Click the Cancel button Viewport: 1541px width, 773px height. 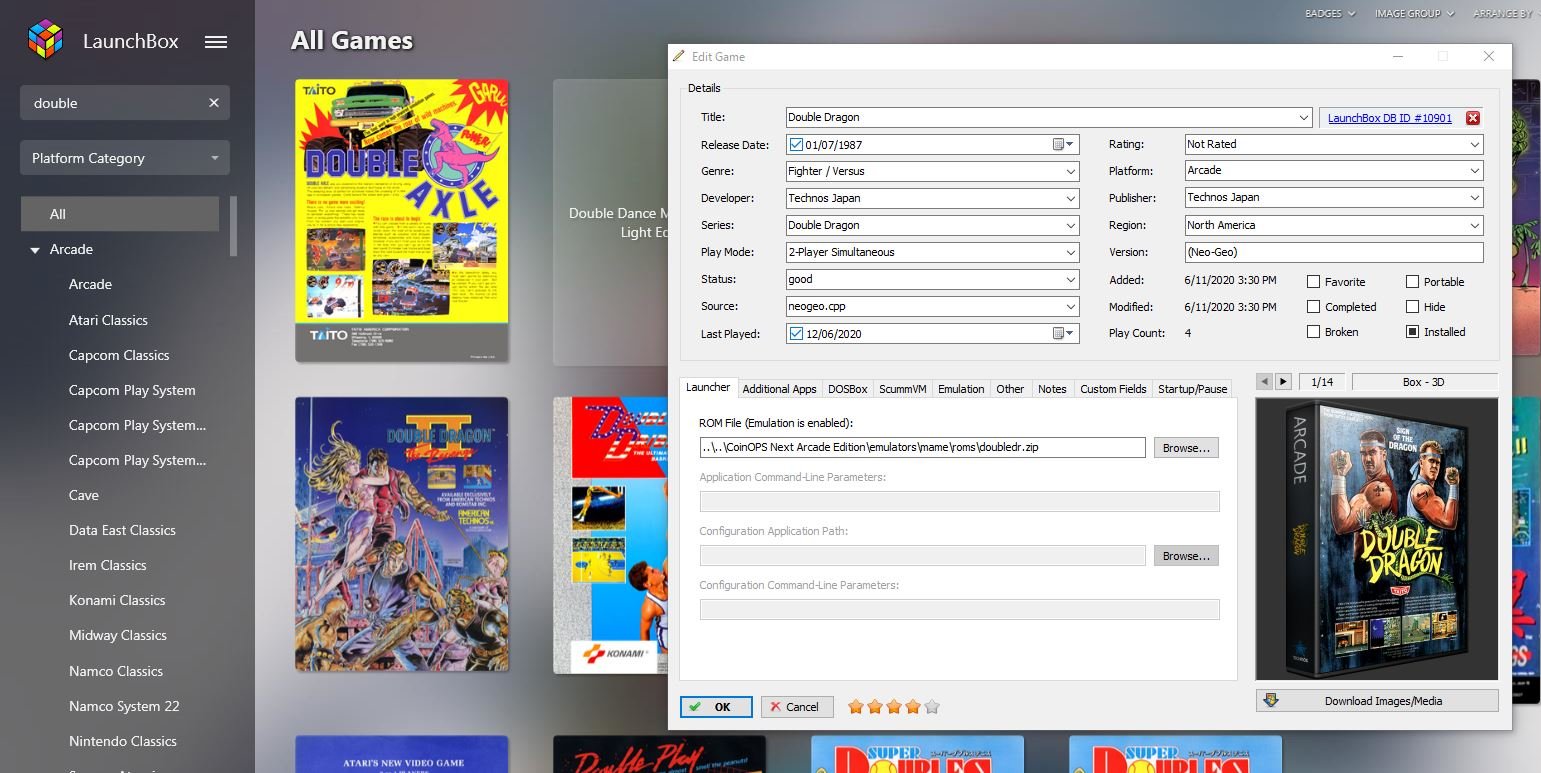tap(797, 707)
